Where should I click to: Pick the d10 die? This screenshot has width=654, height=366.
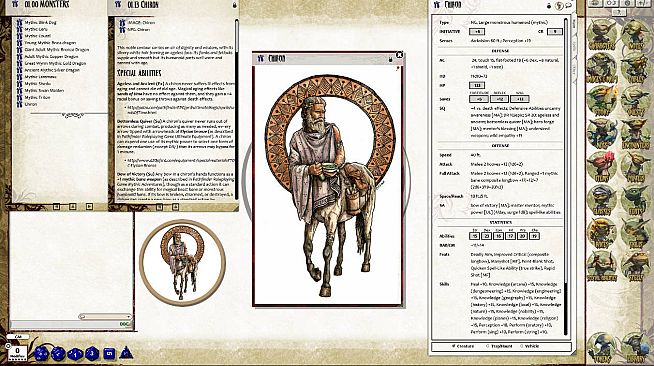75,354
